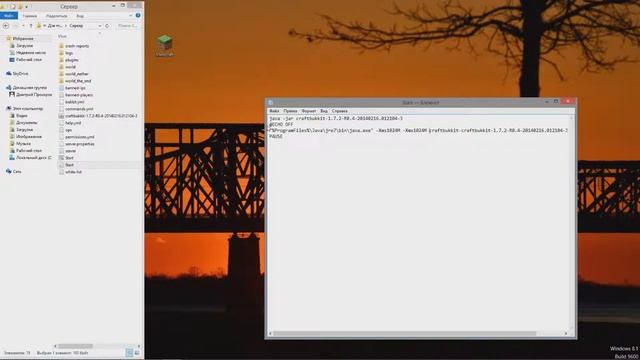Click the Explorer file list horizontal scrollbar
The image size is (640, 360).
(76, 346)
